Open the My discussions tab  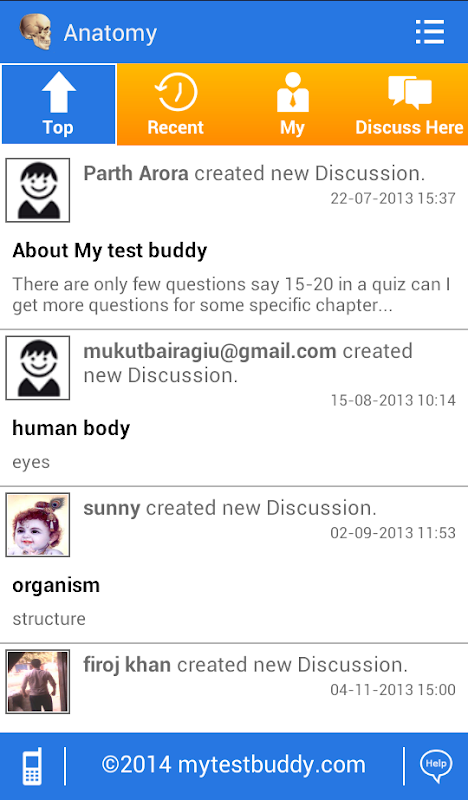tap(292, 105)
